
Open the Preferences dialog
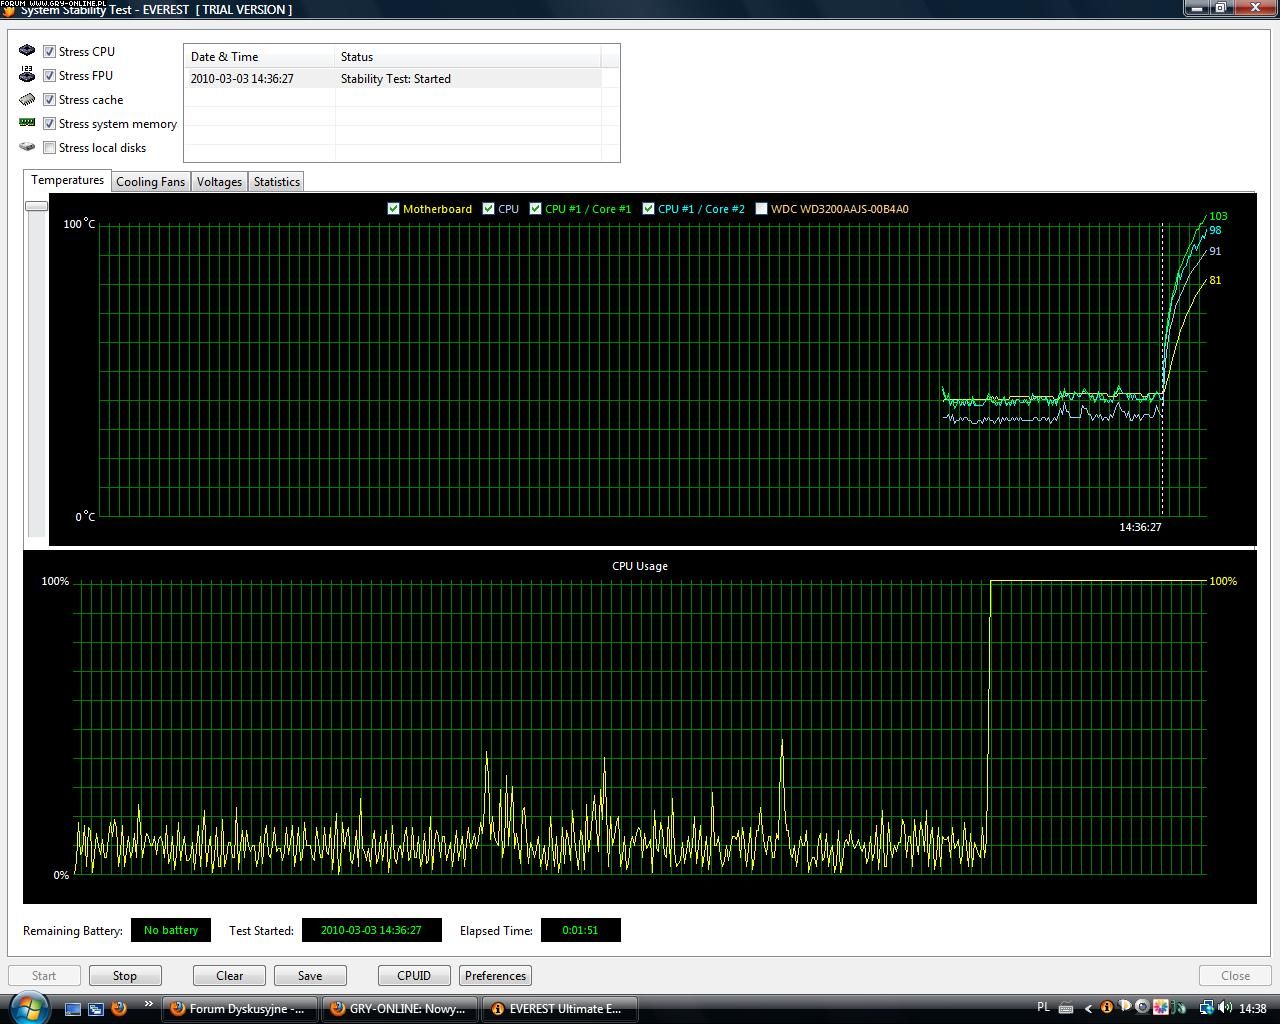click(x=495, y=976)
